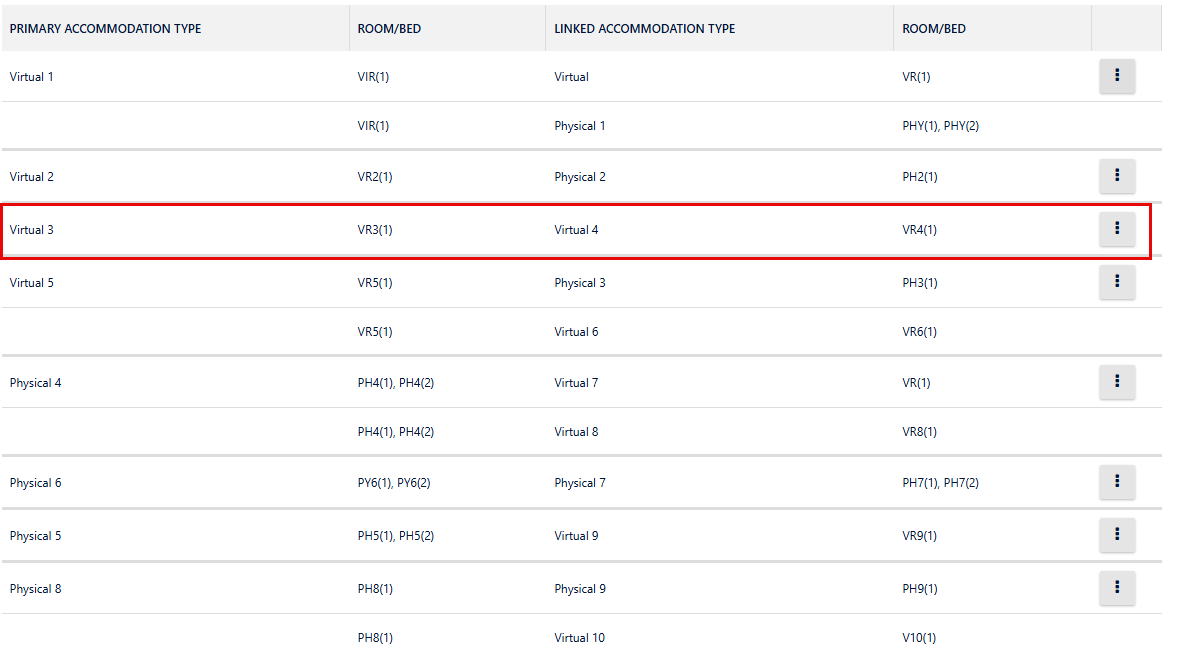Open the Physical 8 row options menu

click(x=1117, y=588)
